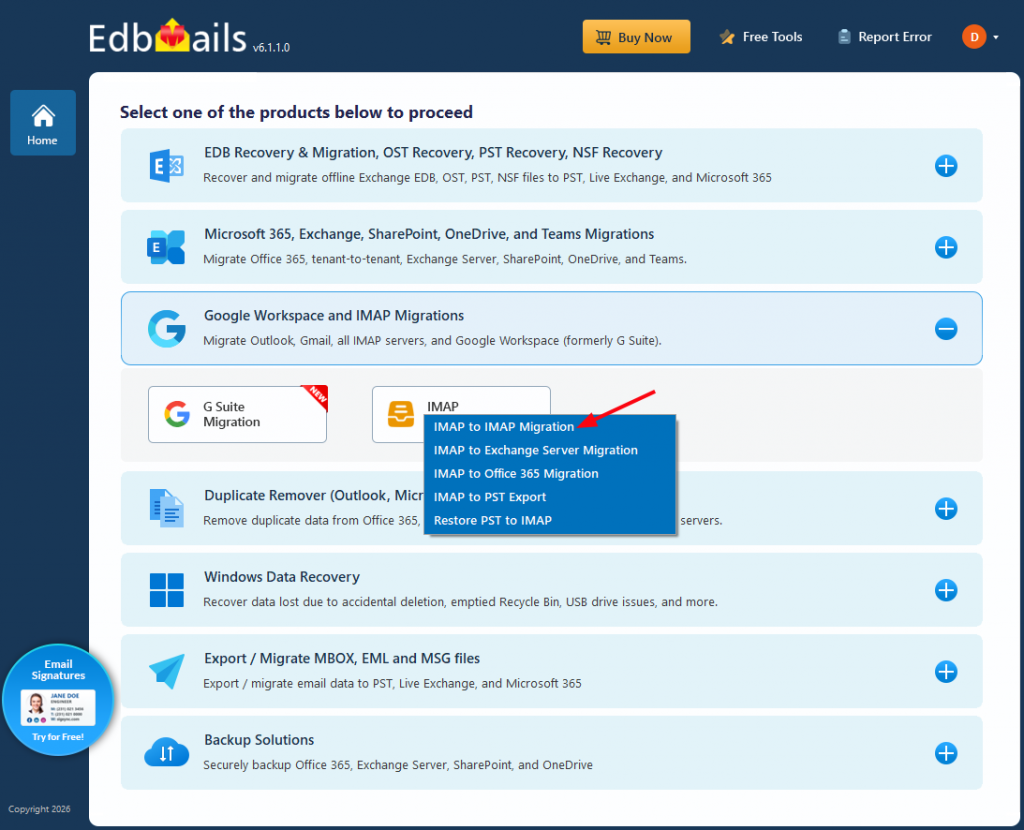Expand Backup Solutions plus button
The height and width of the screenshot is (830, 1024).
click(x=946, y=753)
